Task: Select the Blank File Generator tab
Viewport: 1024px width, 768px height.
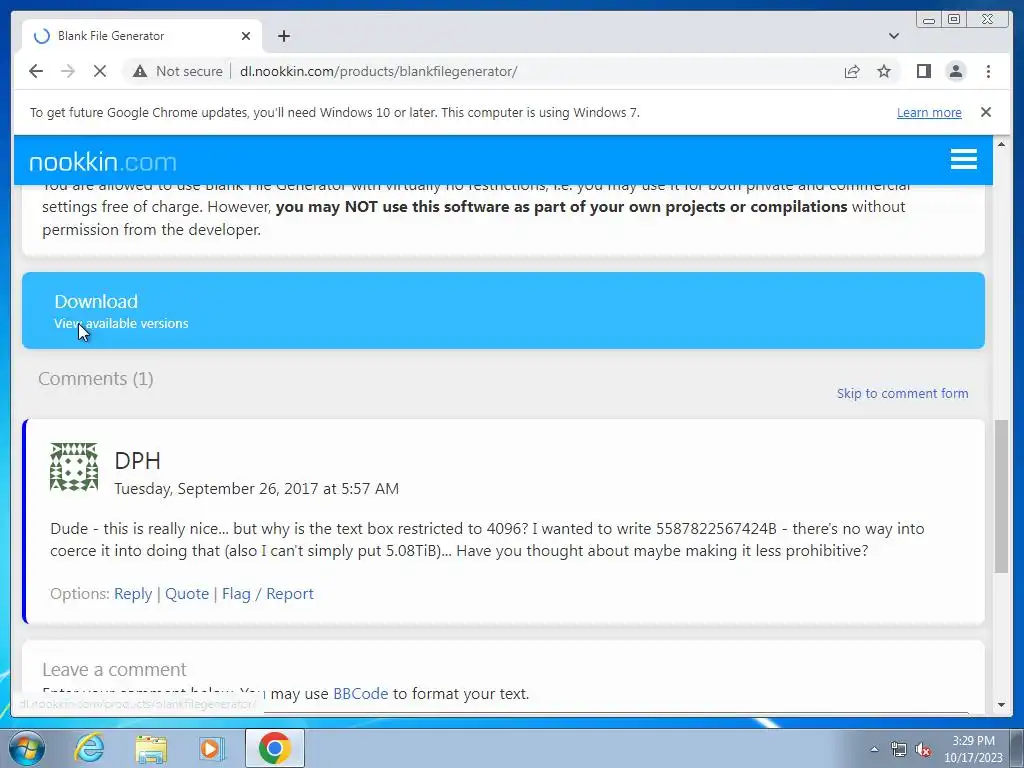Action: coord(142,36)
